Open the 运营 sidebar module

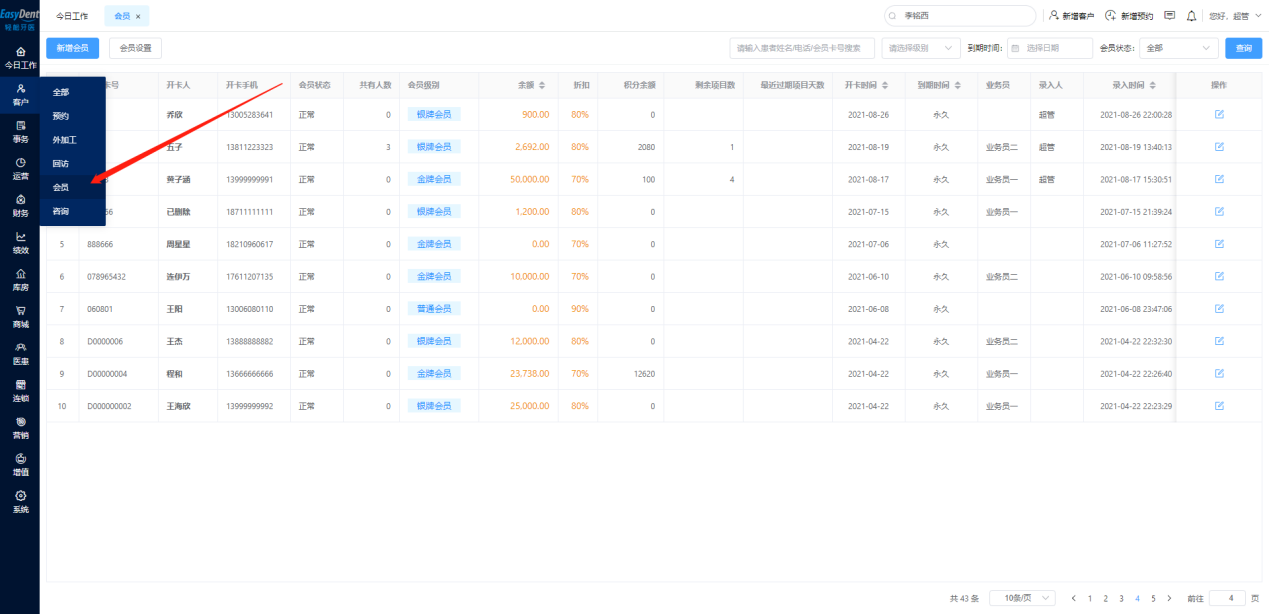tap(20, 169)
